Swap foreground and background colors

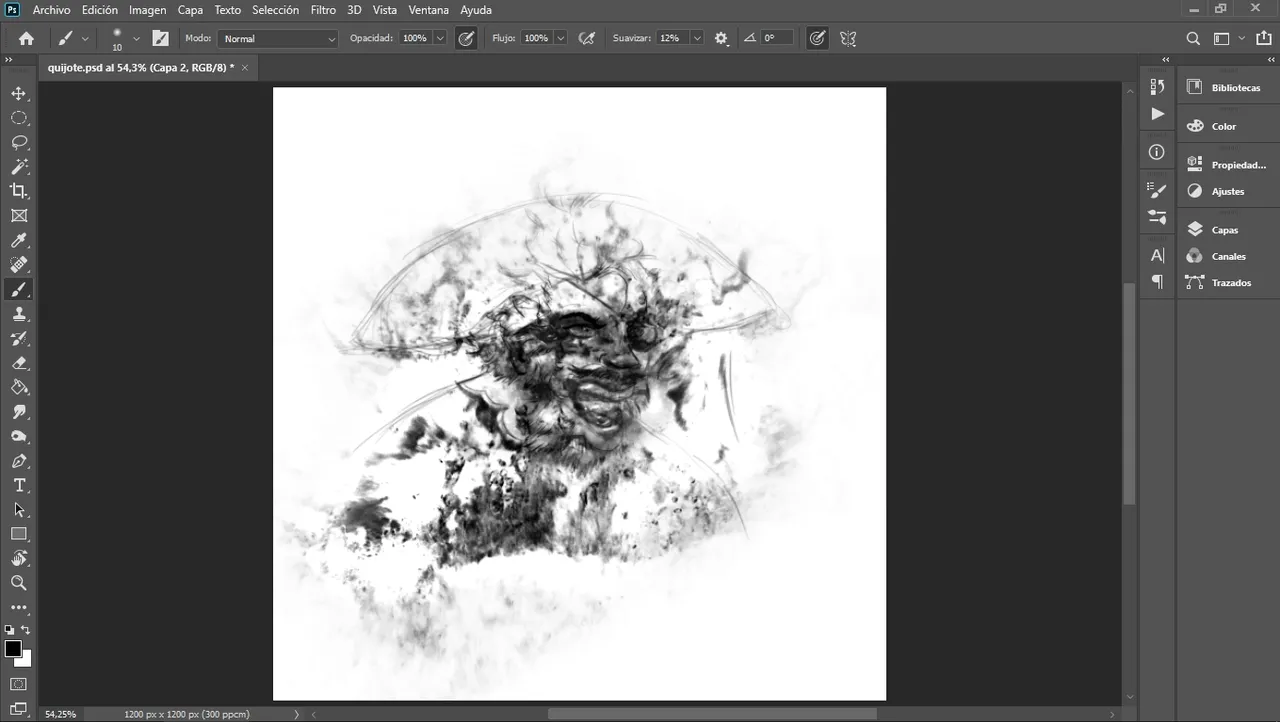click(x=26, y=630)
